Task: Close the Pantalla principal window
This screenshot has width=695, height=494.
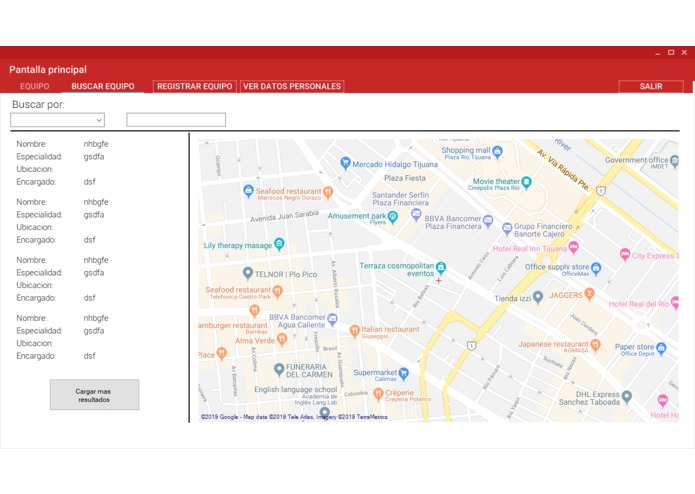Action: (x=684, y=52)
